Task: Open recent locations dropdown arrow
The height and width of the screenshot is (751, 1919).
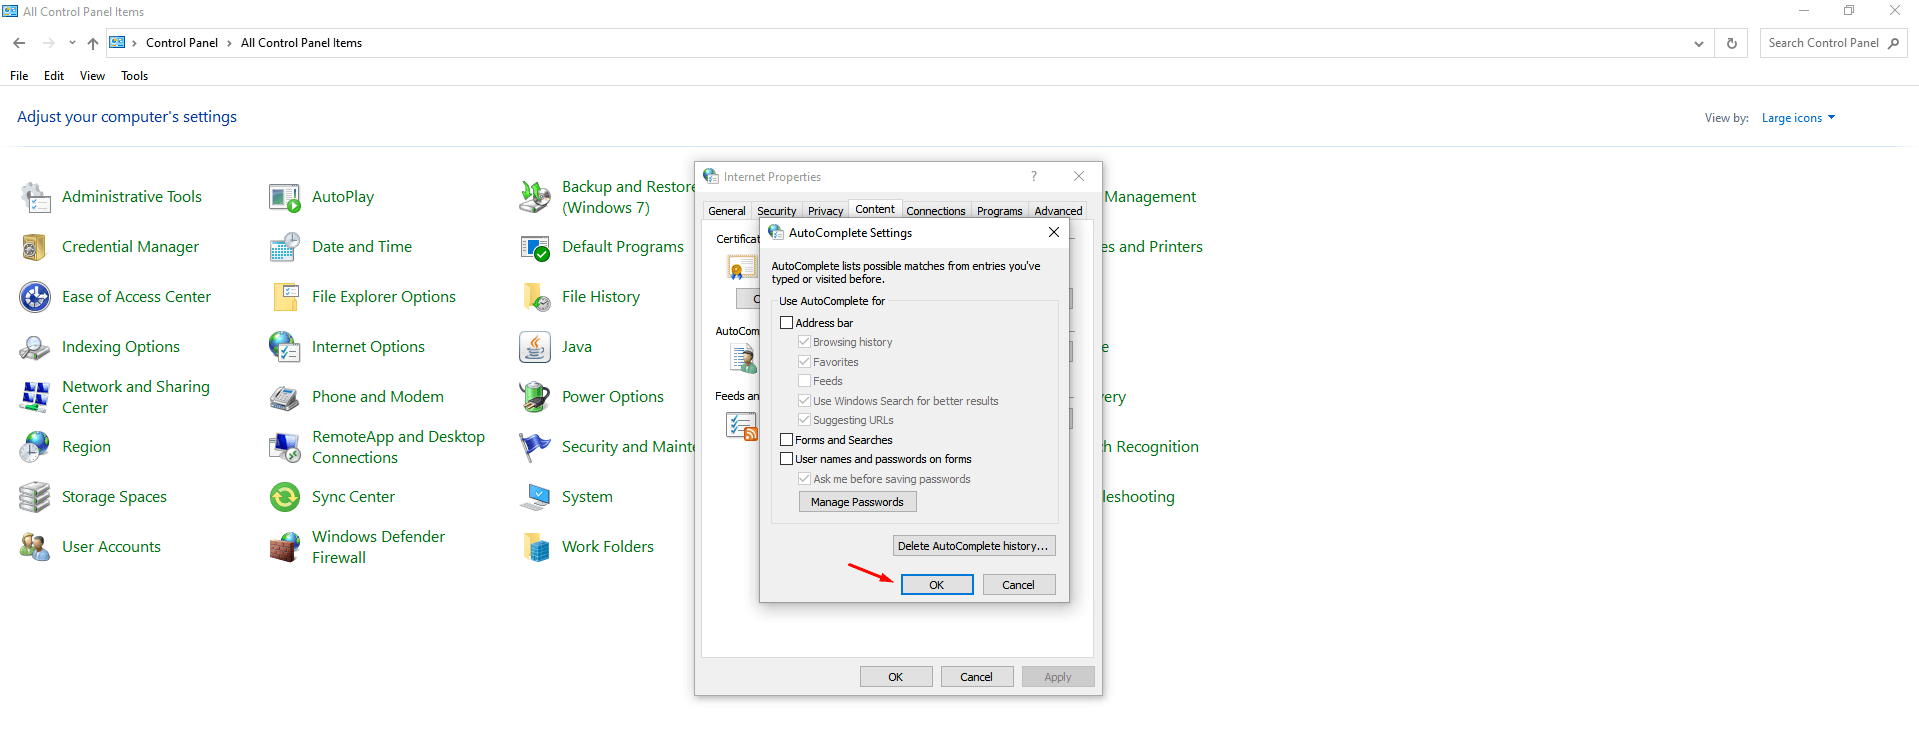Action: click(x=72, y=43)
